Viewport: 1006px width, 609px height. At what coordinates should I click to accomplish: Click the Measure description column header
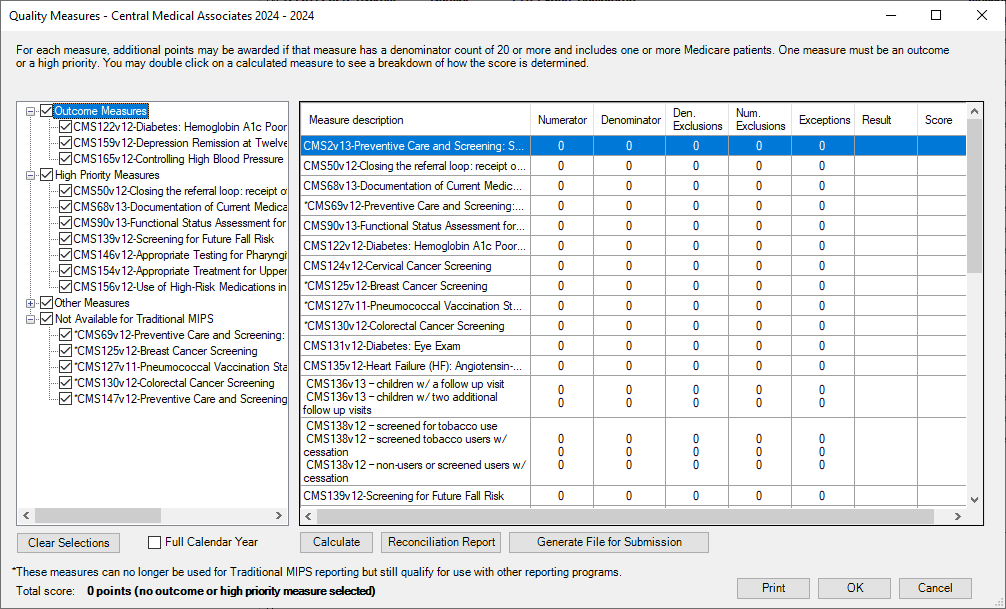(x=415, y=120)
